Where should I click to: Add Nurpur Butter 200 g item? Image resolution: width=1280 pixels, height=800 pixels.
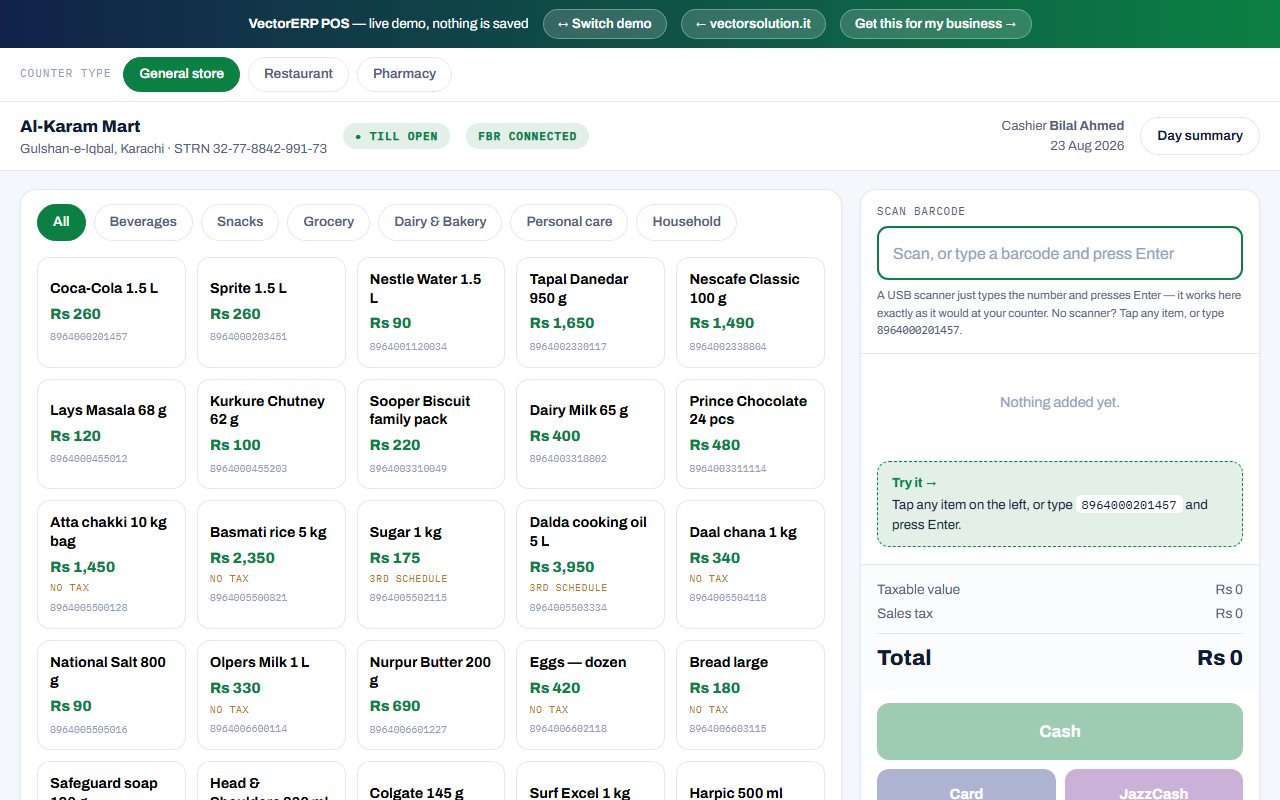431,695
